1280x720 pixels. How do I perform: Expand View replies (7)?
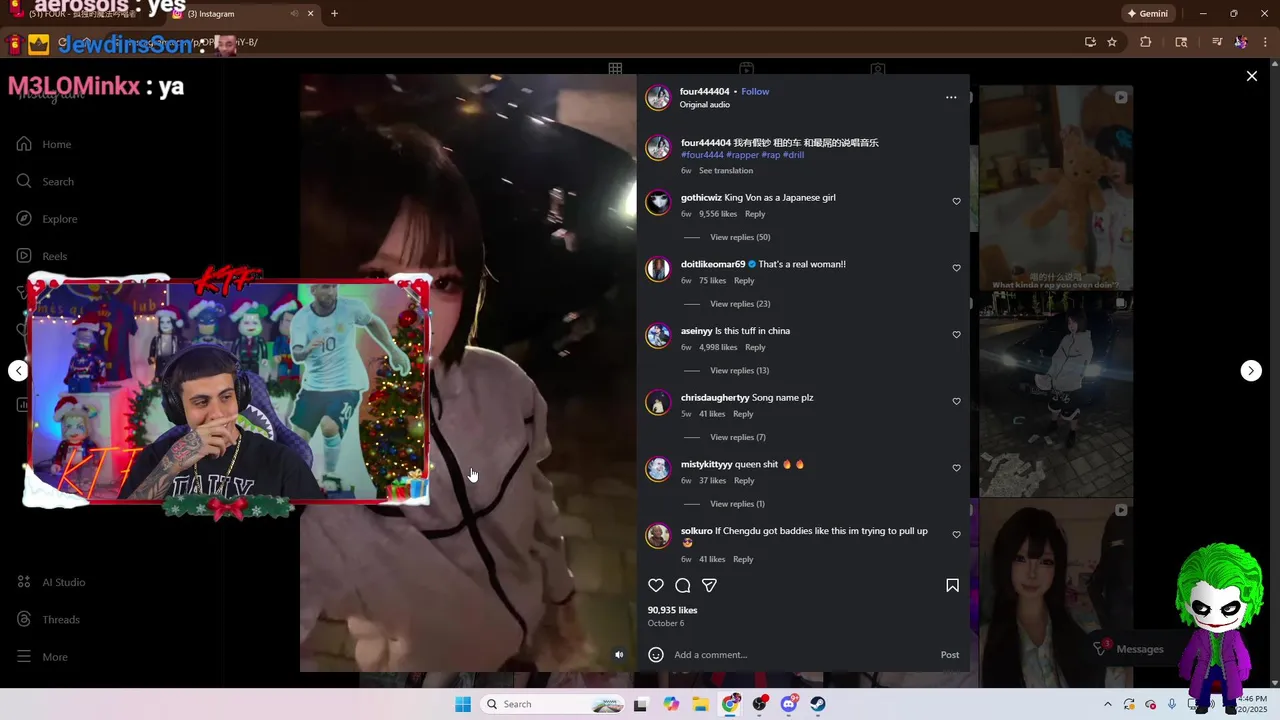coord(738,437)
